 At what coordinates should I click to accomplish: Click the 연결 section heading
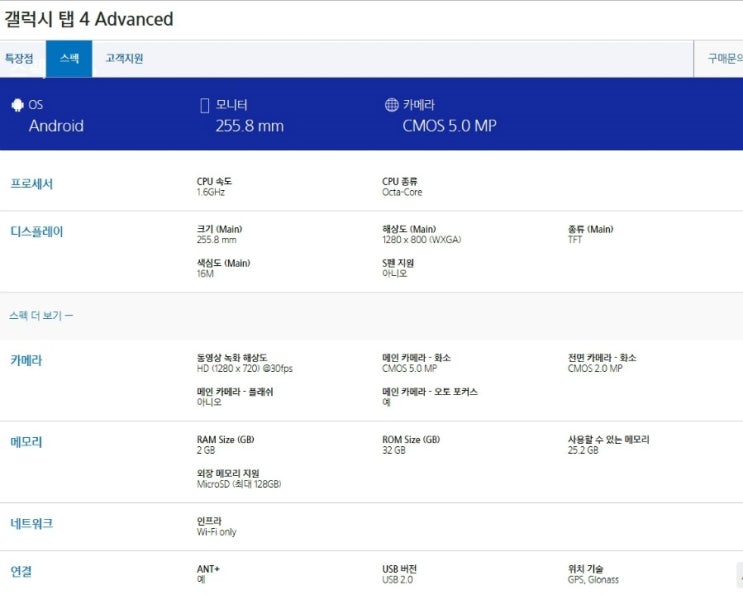tap(21, 571)
